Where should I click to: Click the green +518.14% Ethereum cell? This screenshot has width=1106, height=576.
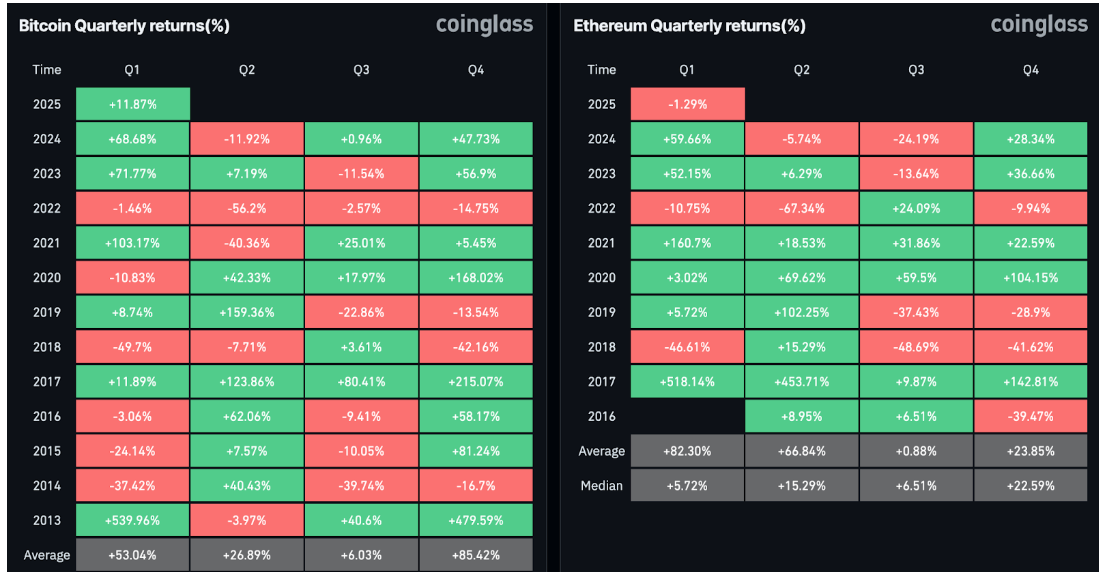coord(687,382)
